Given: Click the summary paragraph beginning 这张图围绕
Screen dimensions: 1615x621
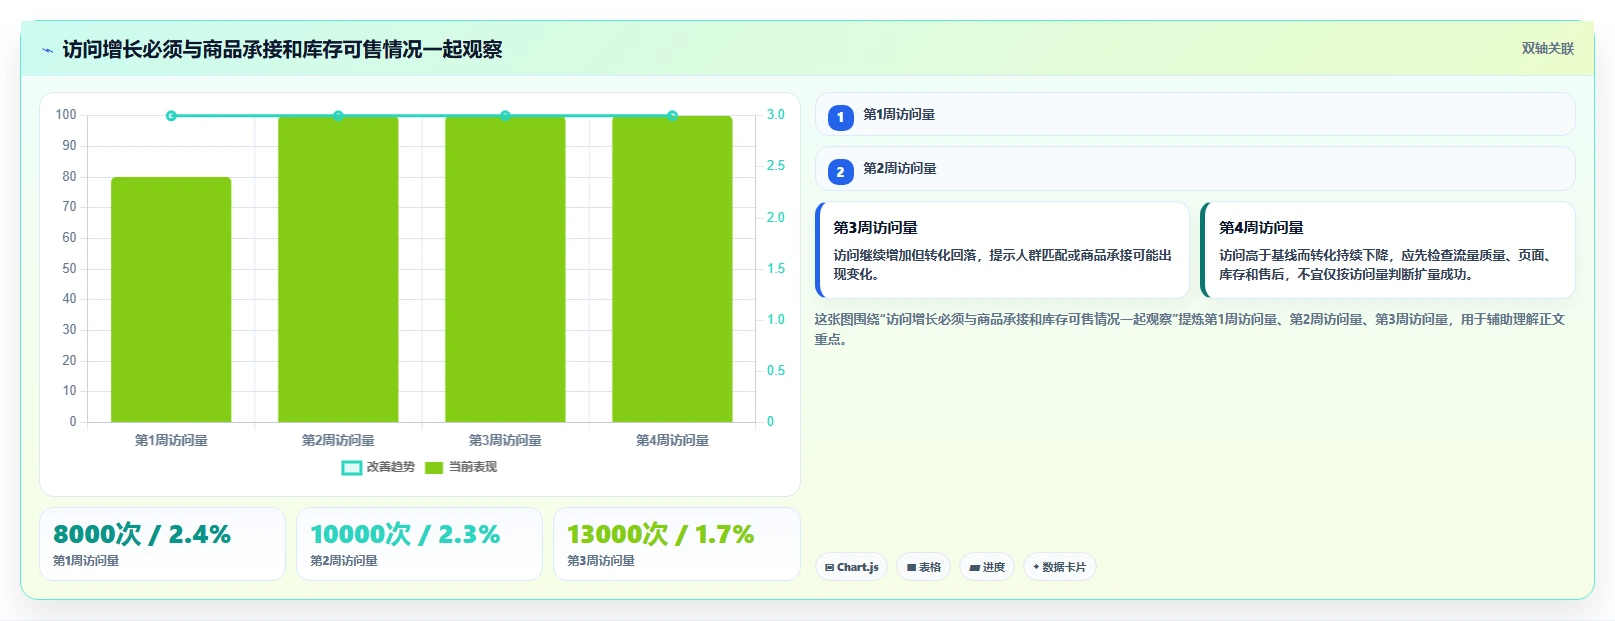Looking at the screenshot, I should 1189,329.
